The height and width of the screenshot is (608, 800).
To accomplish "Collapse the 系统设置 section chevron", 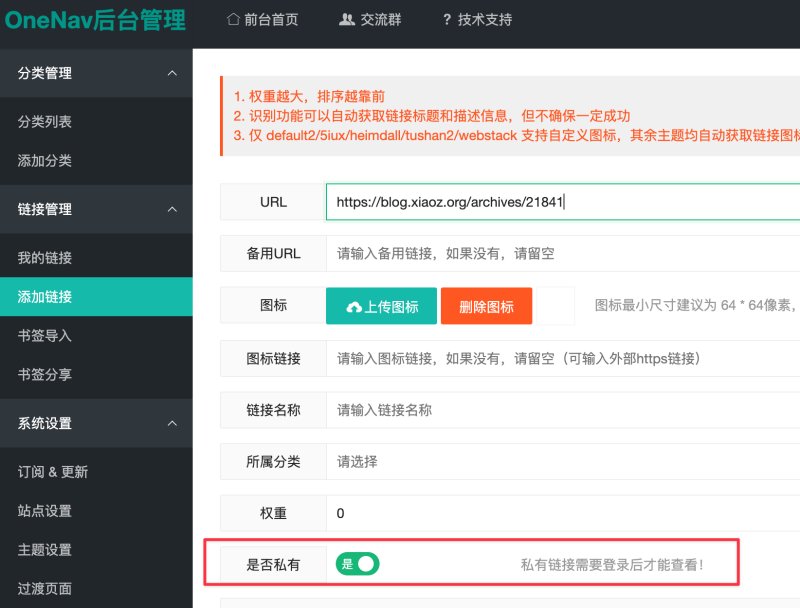I will pos(172,423).
